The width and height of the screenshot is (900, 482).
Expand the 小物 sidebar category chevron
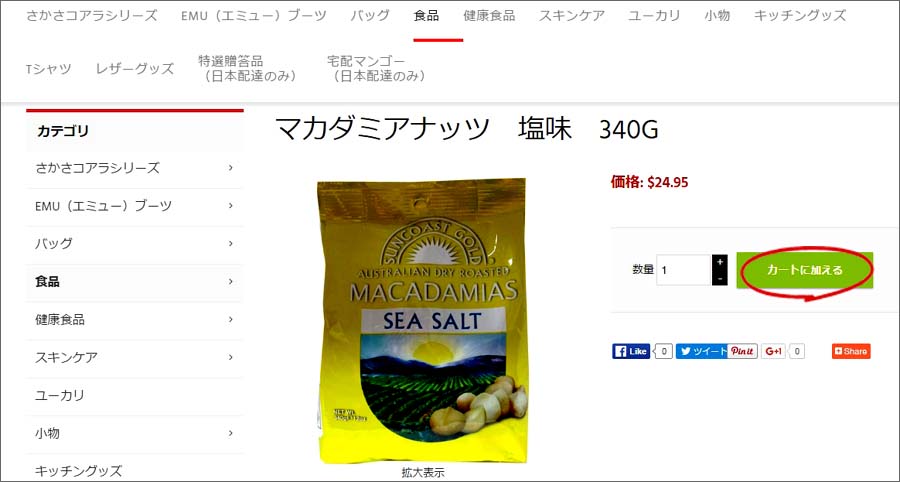coord(231,433)
